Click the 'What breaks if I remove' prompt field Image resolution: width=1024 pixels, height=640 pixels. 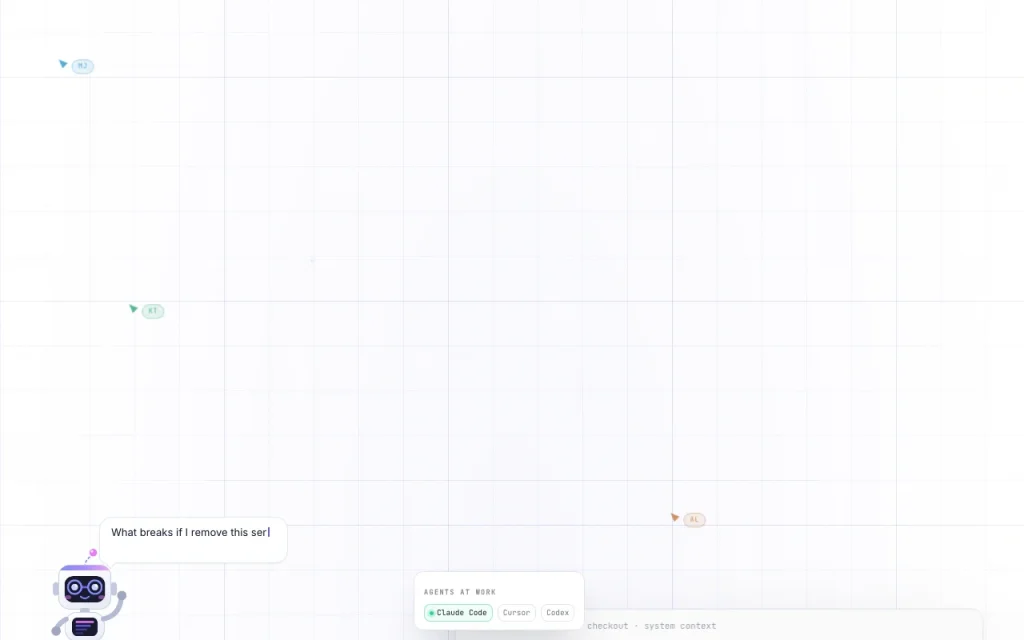point(193,539)
